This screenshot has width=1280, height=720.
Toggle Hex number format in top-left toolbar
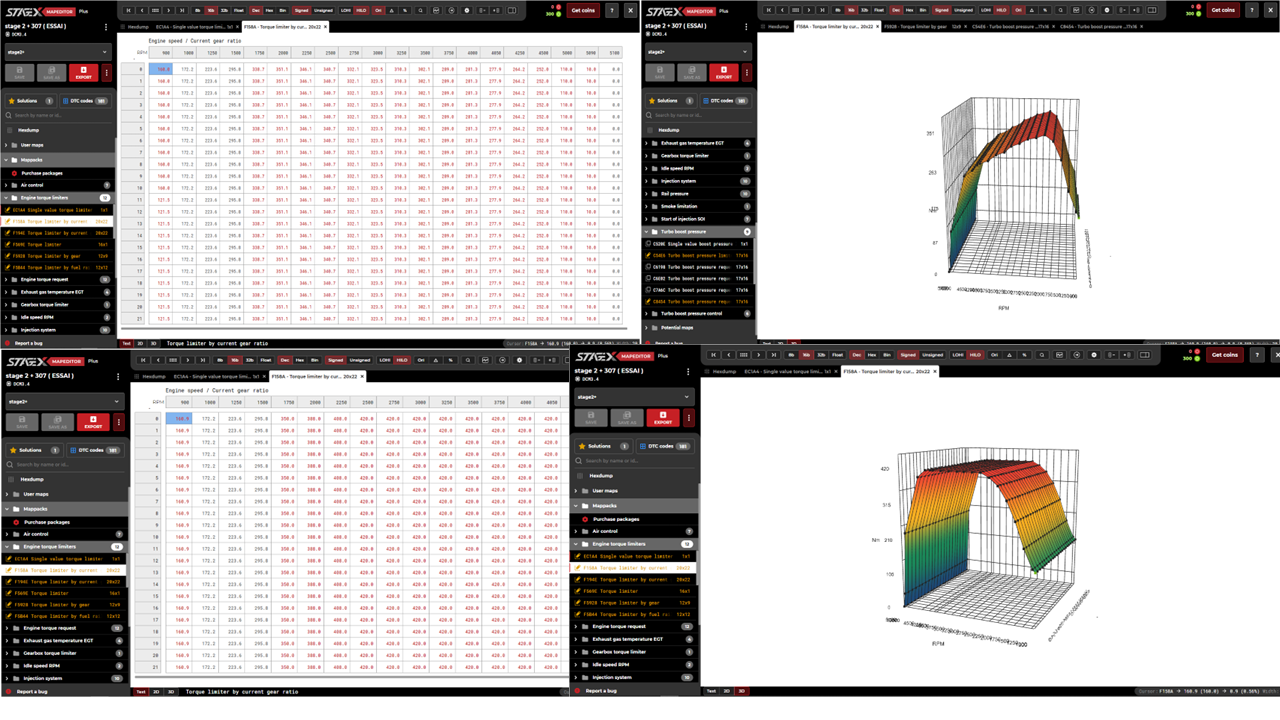click(270, 10)
